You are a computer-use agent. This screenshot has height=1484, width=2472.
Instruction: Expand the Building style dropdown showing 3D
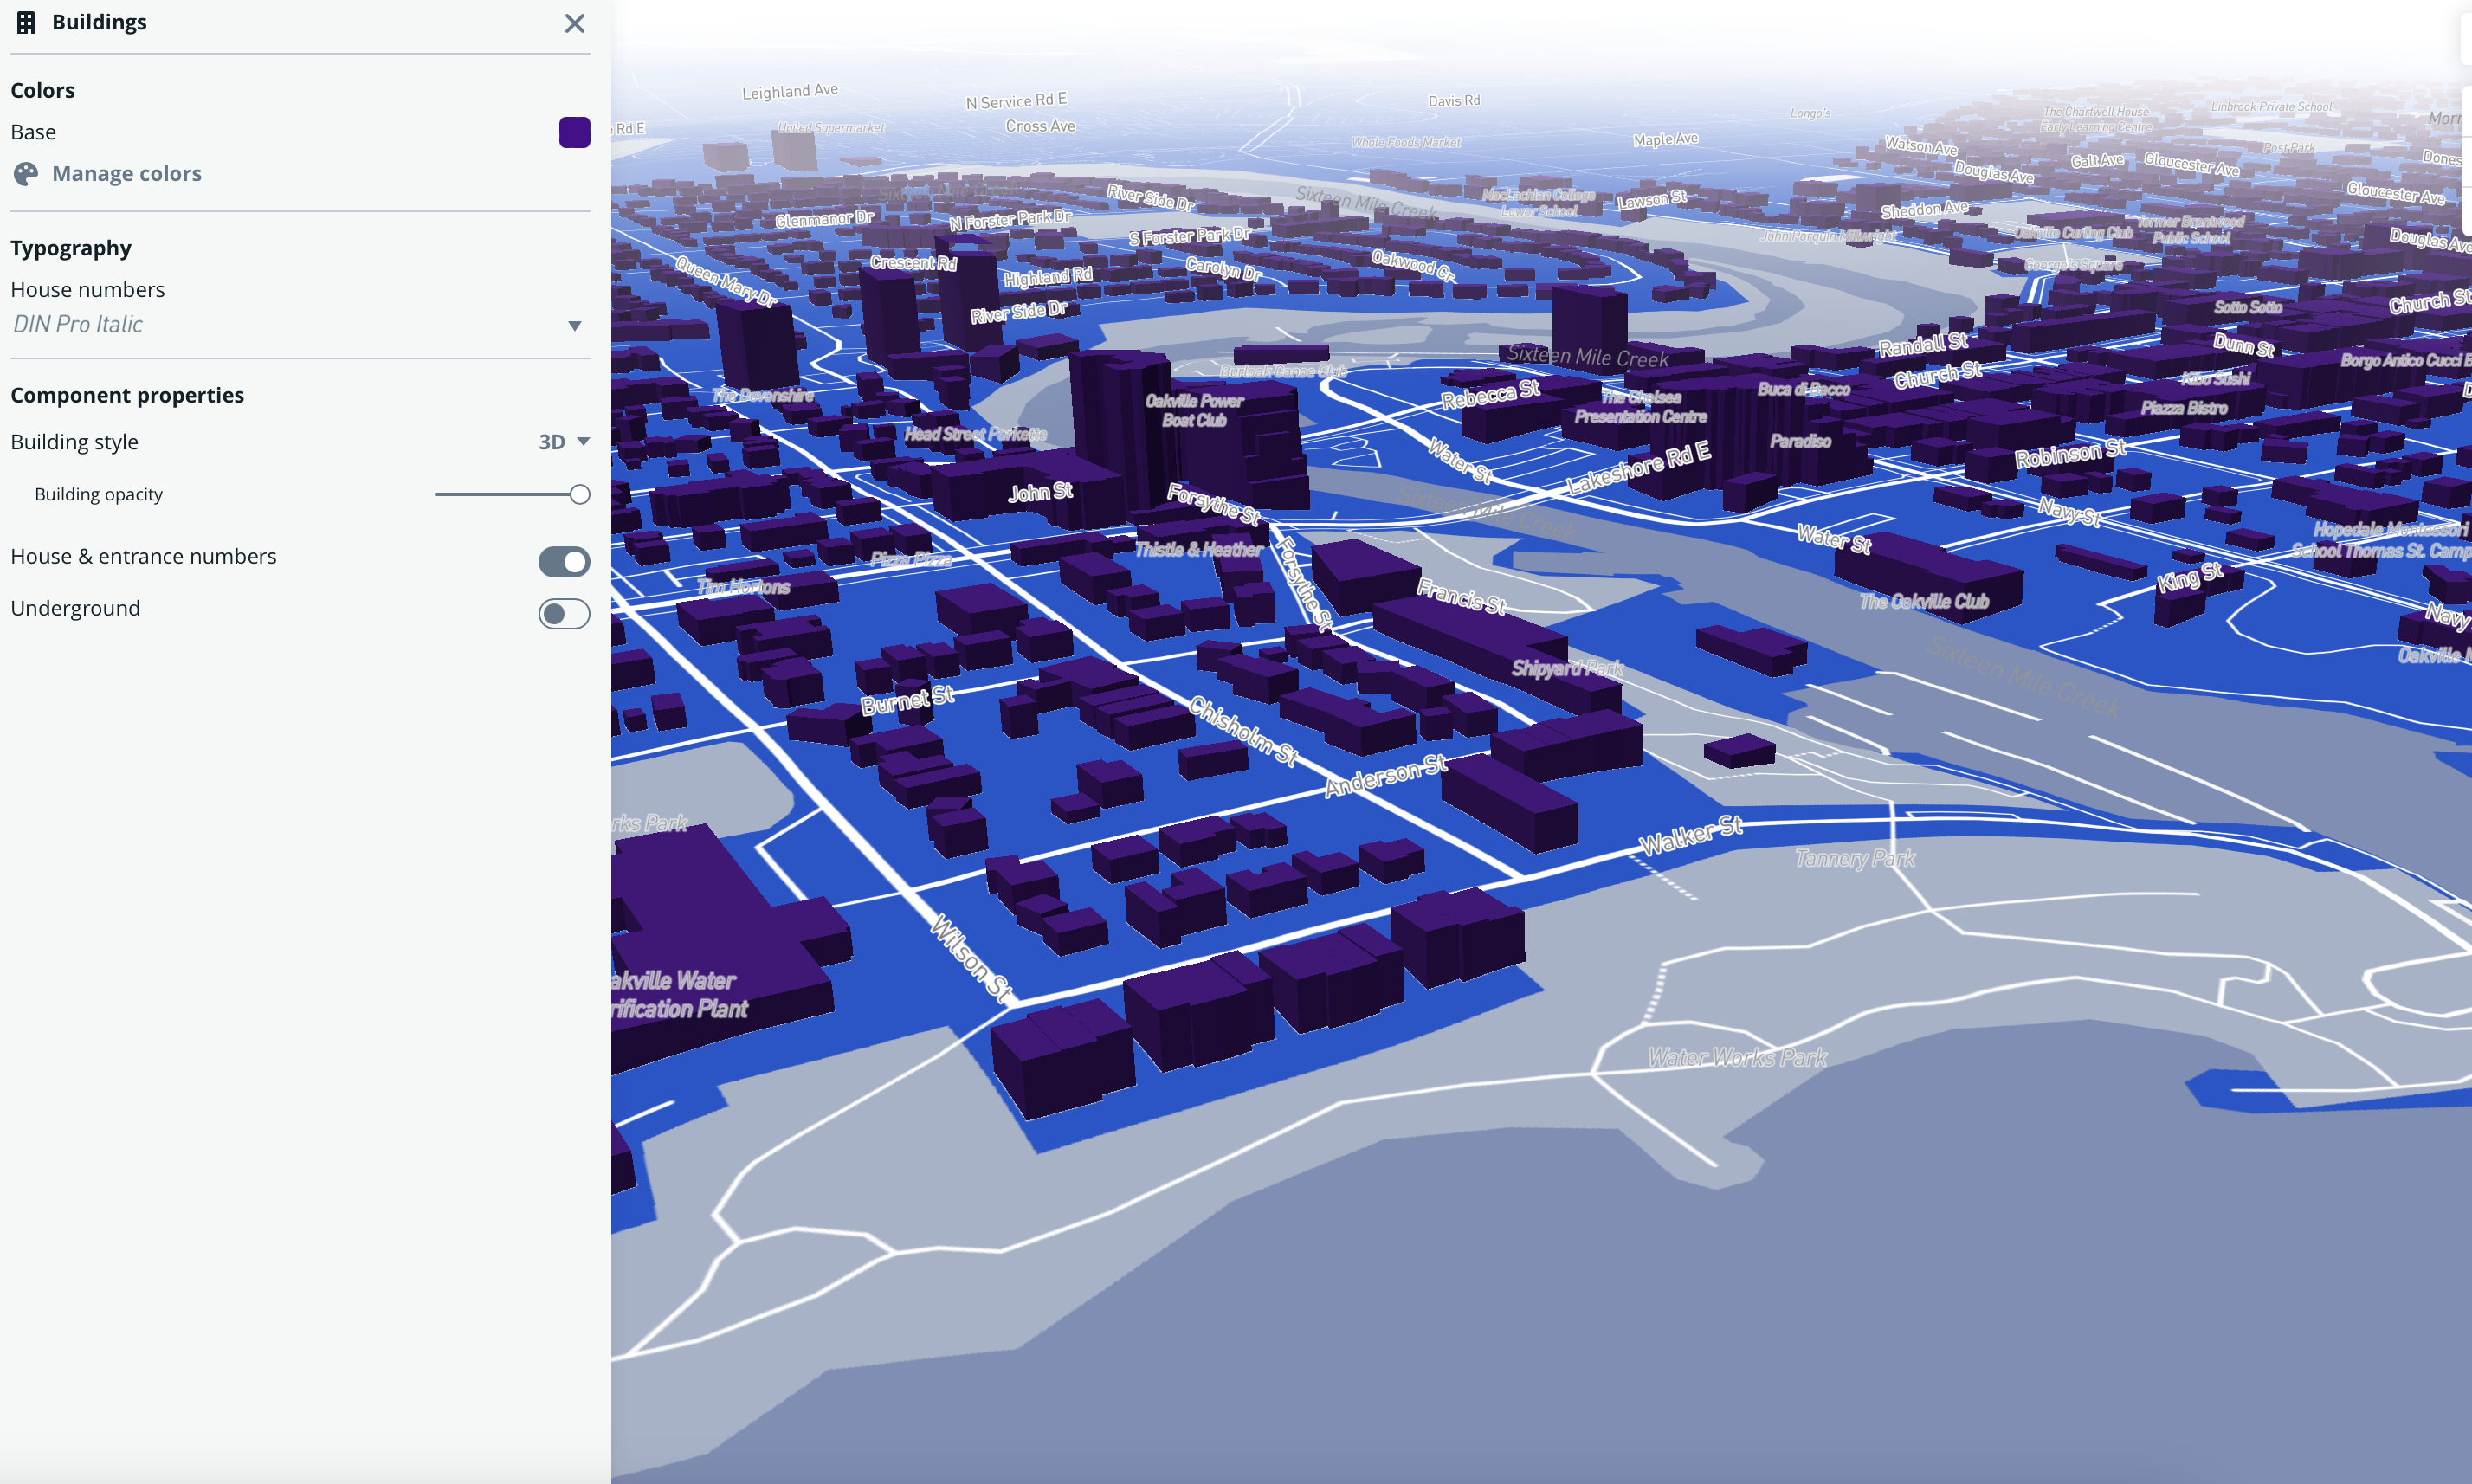(563, 441)
